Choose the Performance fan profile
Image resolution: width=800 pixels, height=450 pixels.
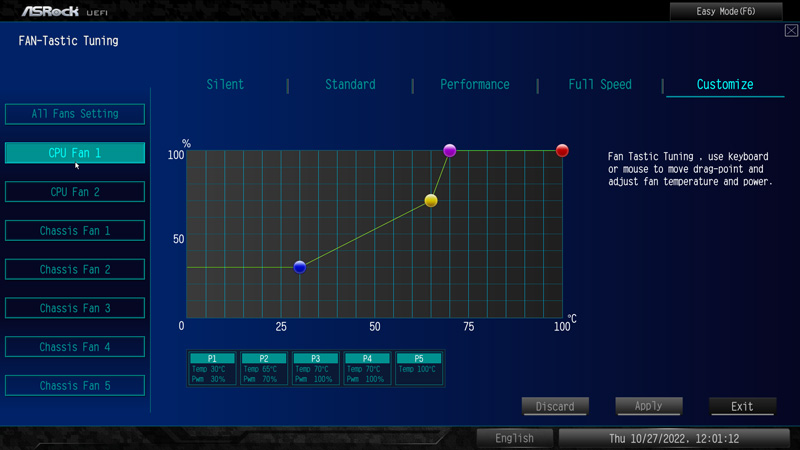475,85
